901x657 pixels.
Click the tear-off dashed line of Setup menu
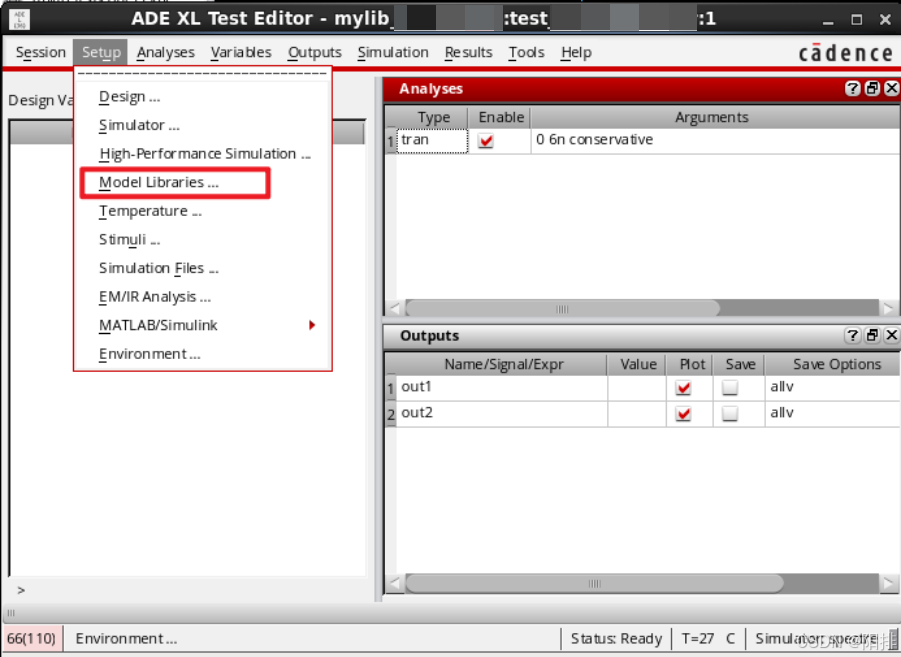(203, 74)
